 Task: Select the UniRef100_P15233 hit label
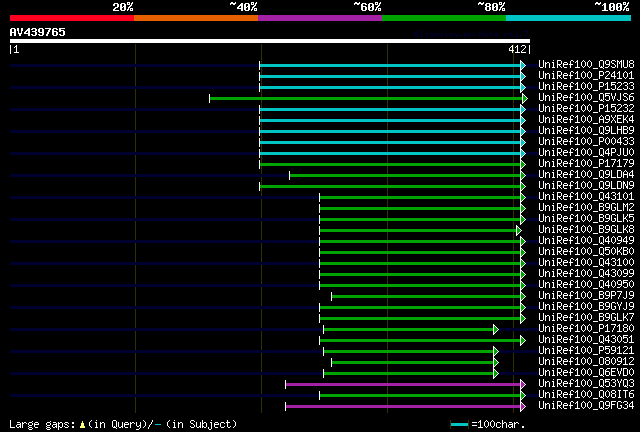click(x=586, y=87)
